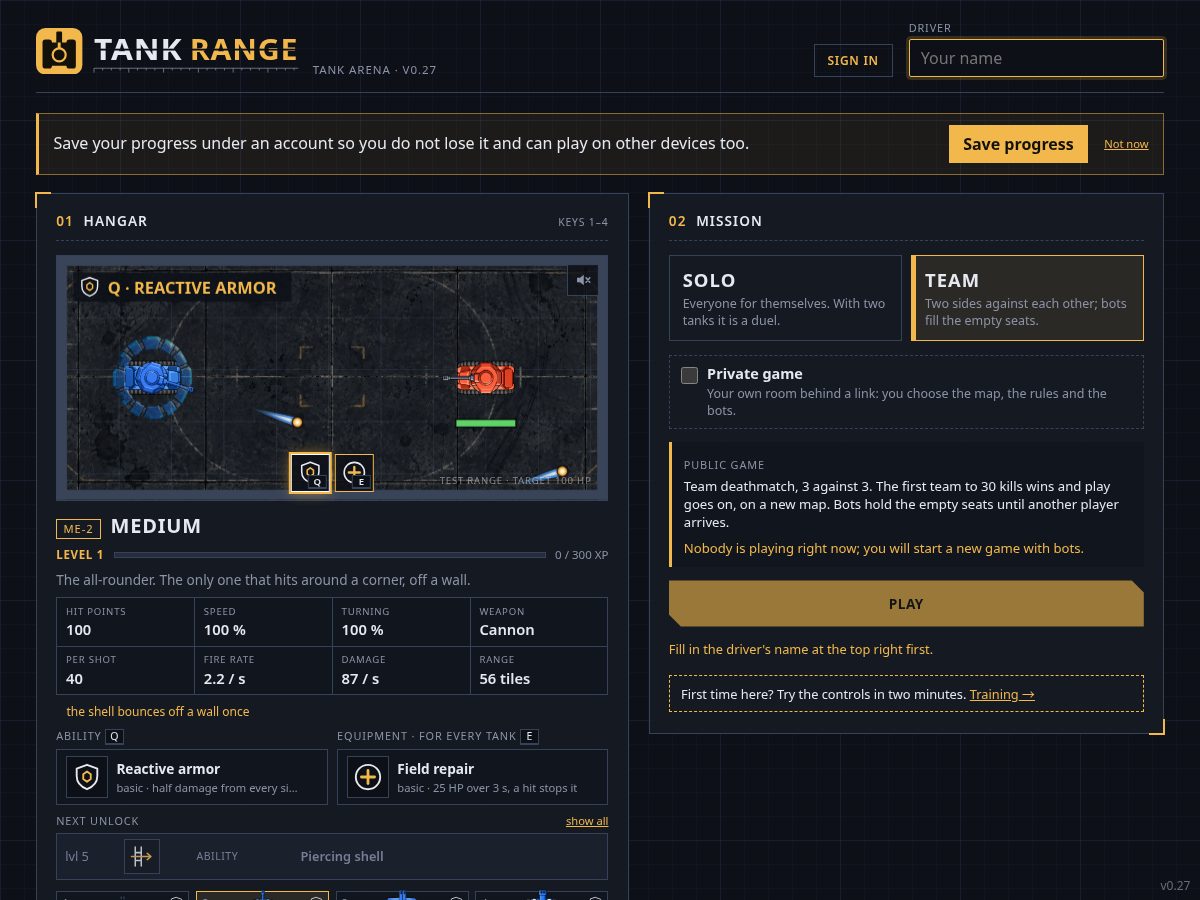Click the '0 / 300 XP' text

pos(581,555)
